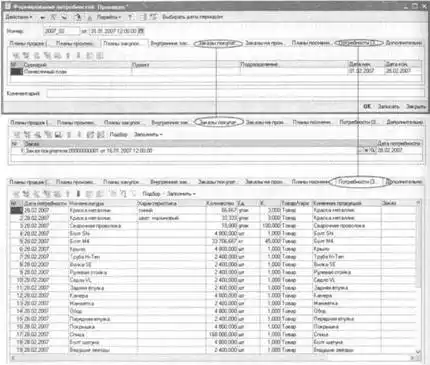Click Покрышка in the Номенклатура column

(x=82, y=327)
